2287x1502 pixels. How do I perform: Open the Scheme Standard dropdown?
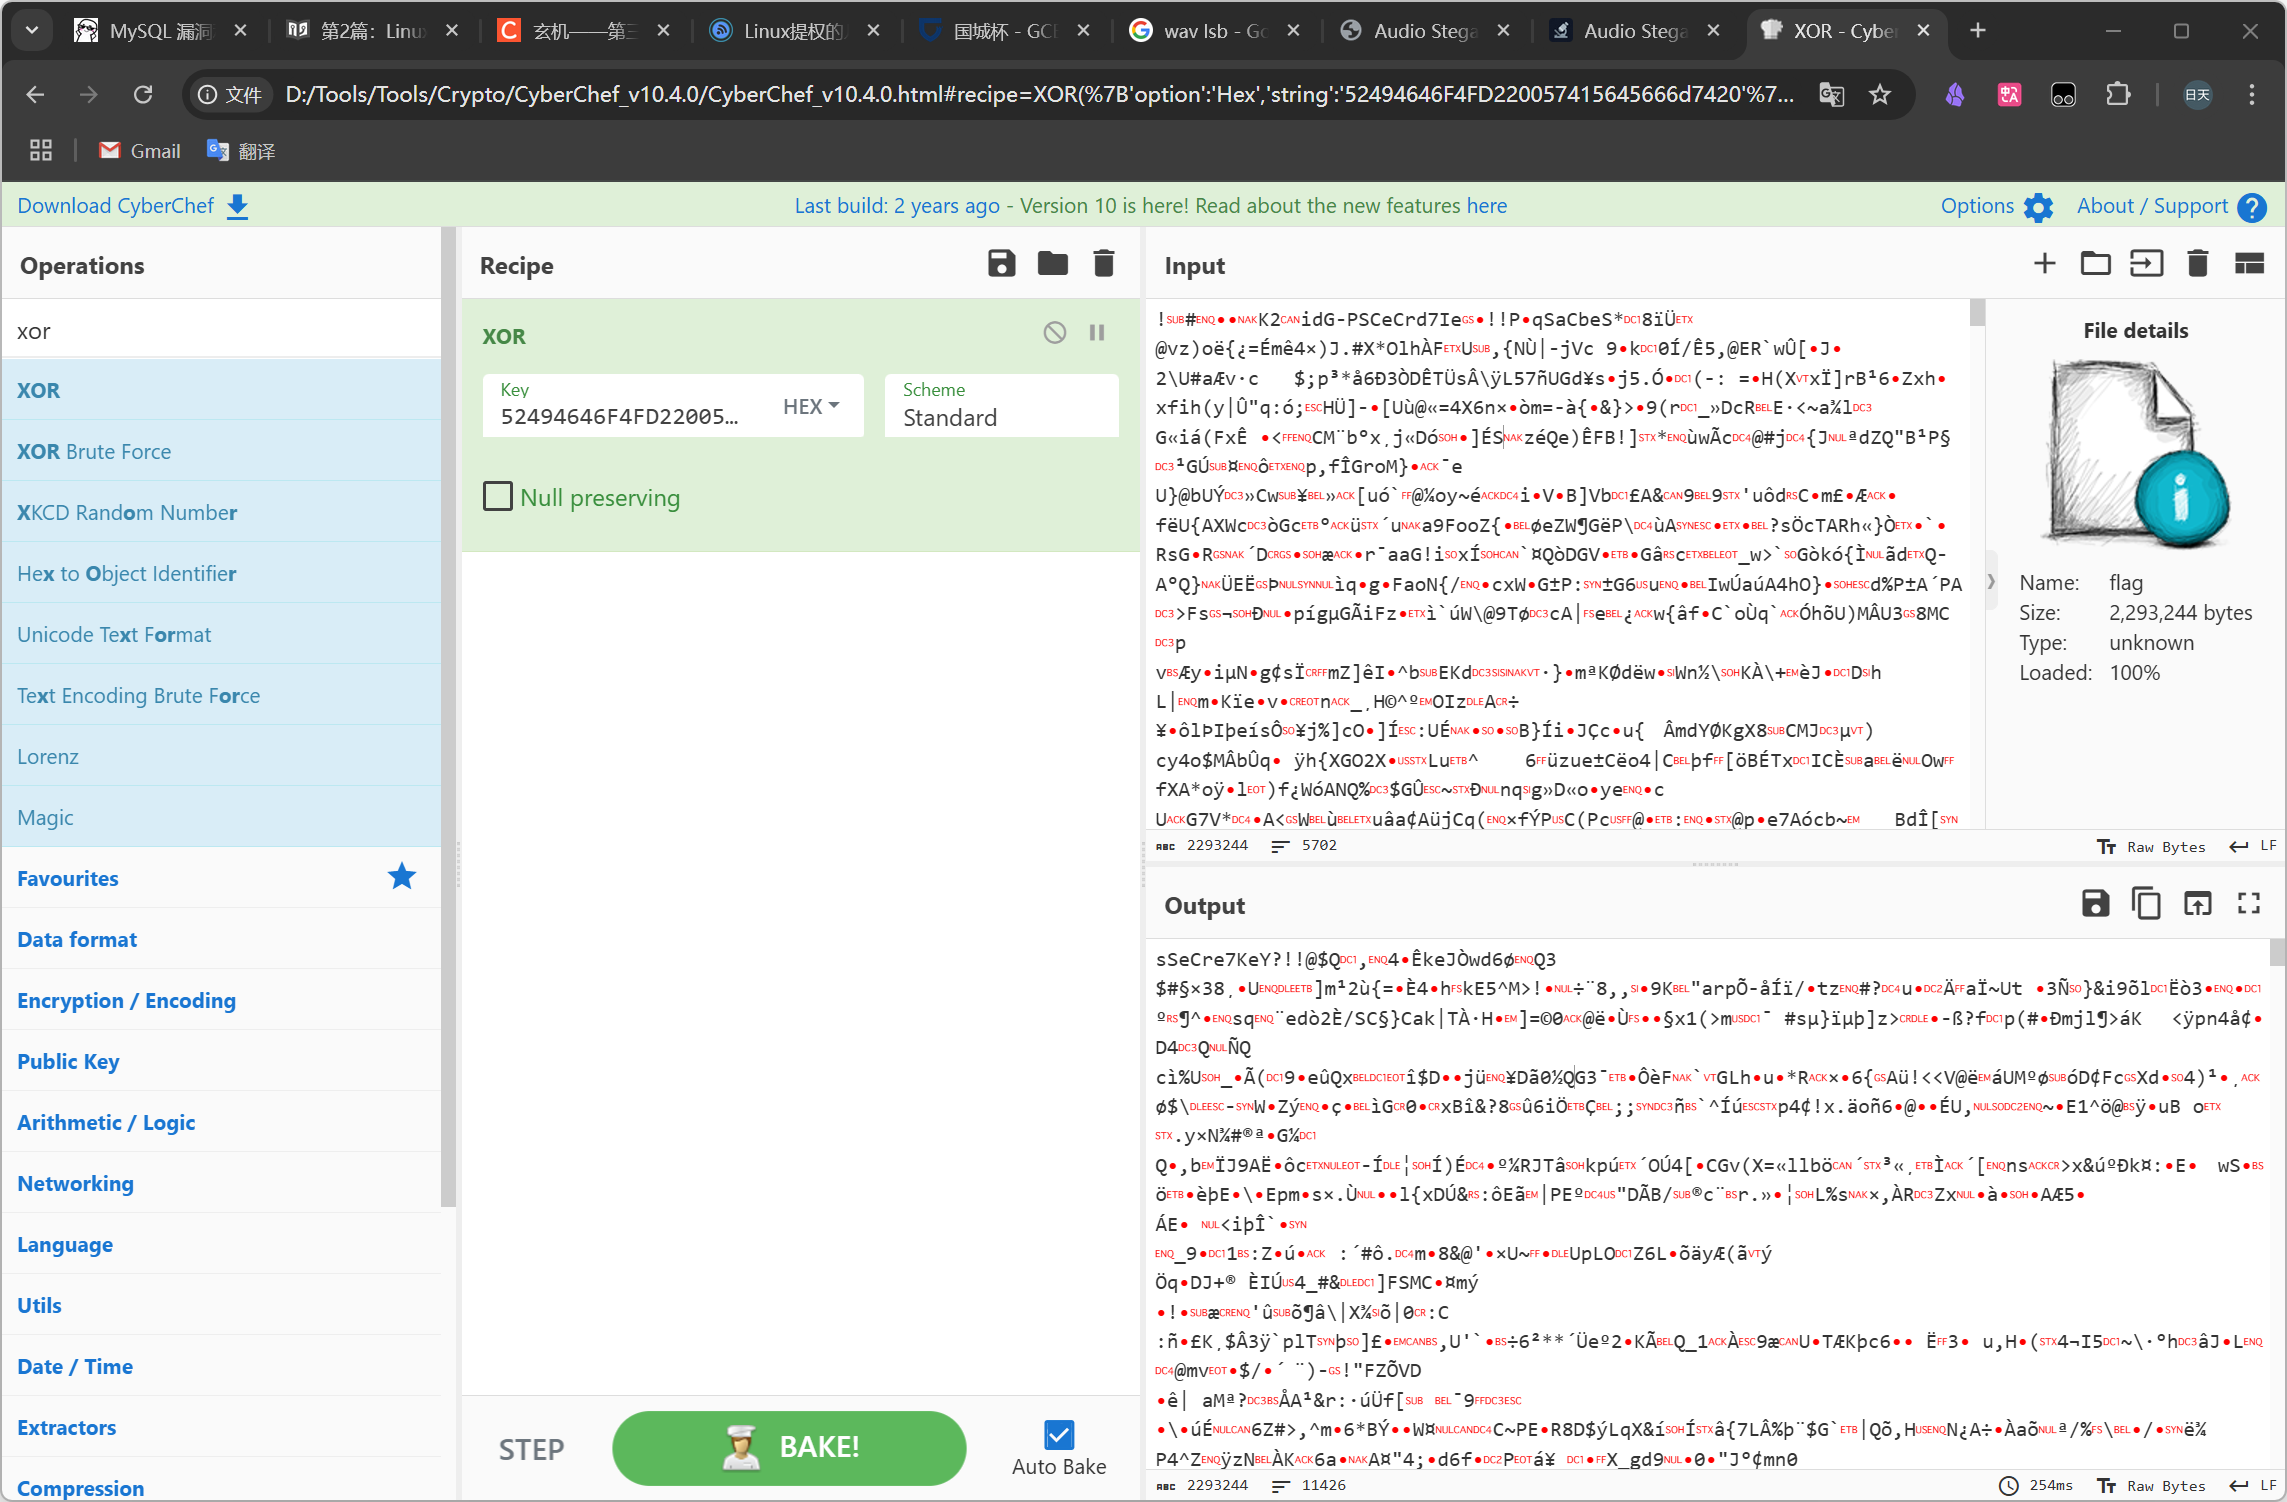(x=1001, y=406)
